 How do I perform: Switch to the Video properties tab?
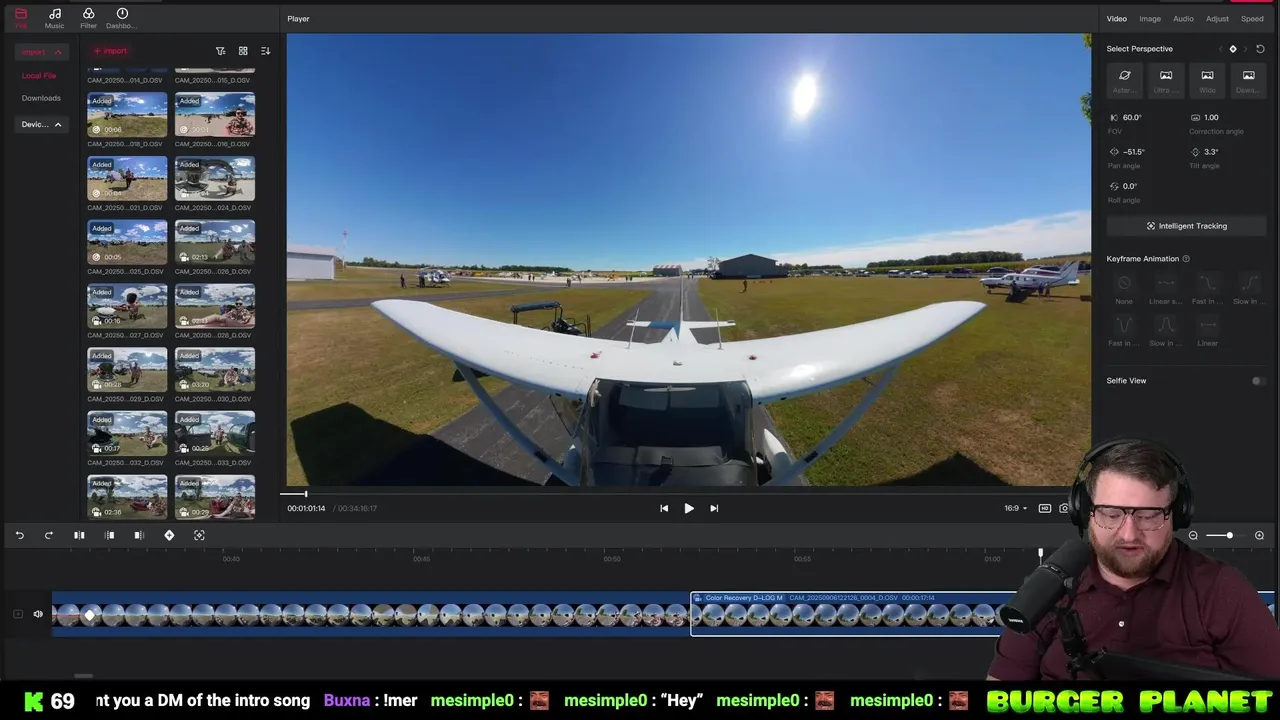[1116, 19]
